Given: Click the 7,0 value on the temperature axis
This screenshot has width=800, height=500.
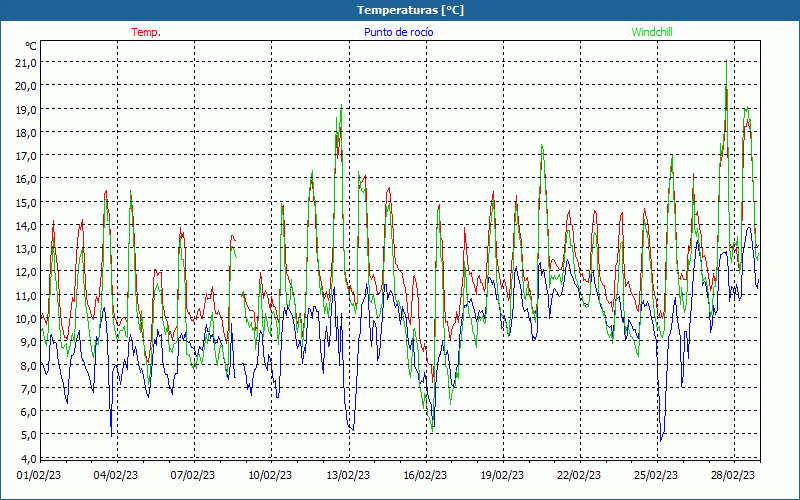Looking at the screenshot, I should click(28, 389).
